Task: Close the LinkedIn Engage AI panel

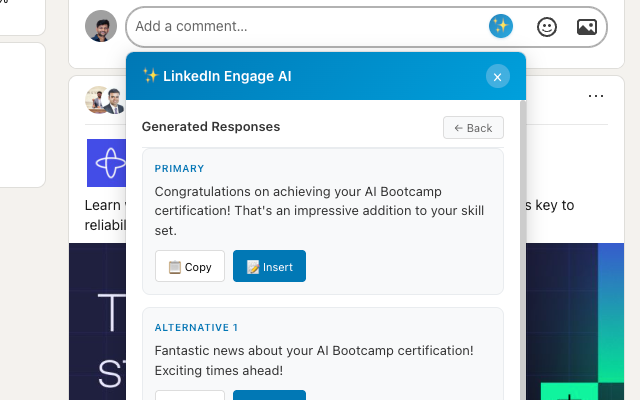Action: click(498, 76)
